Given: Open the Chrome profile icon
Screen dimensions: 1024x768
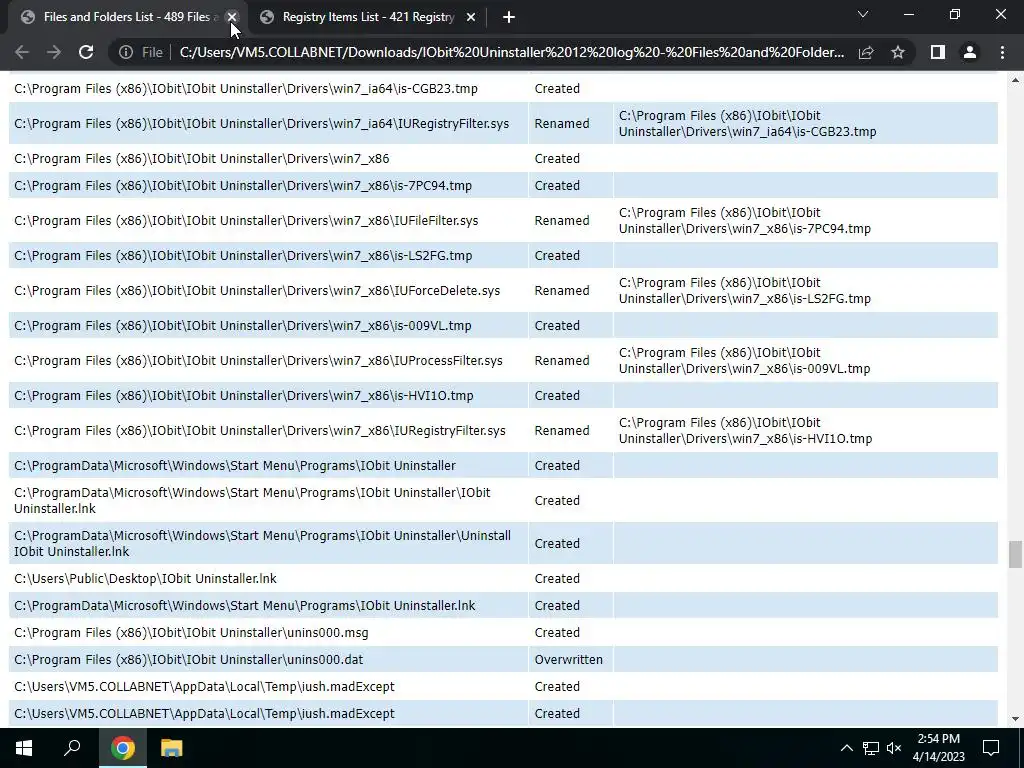Looking at the screenshot, I should point(970,52).
